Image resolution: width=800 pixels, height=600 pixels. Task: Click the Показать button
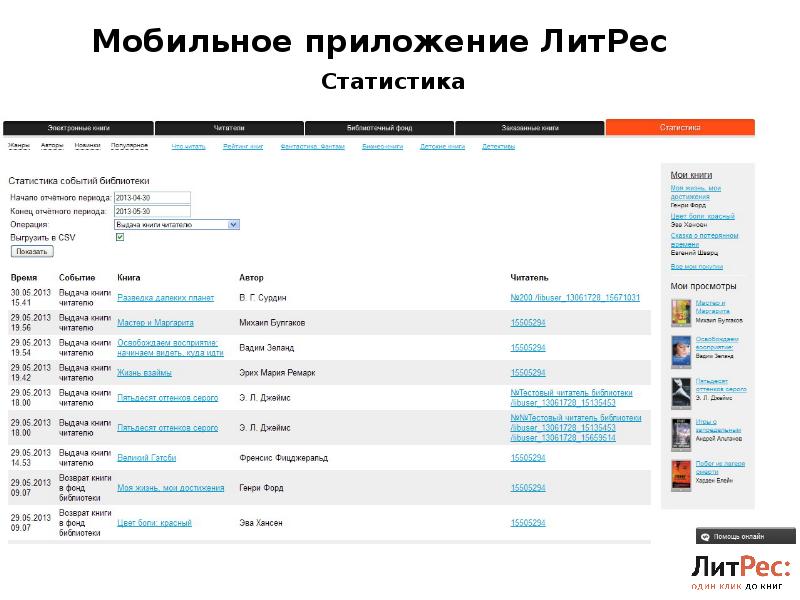click(x=32, y=252)
